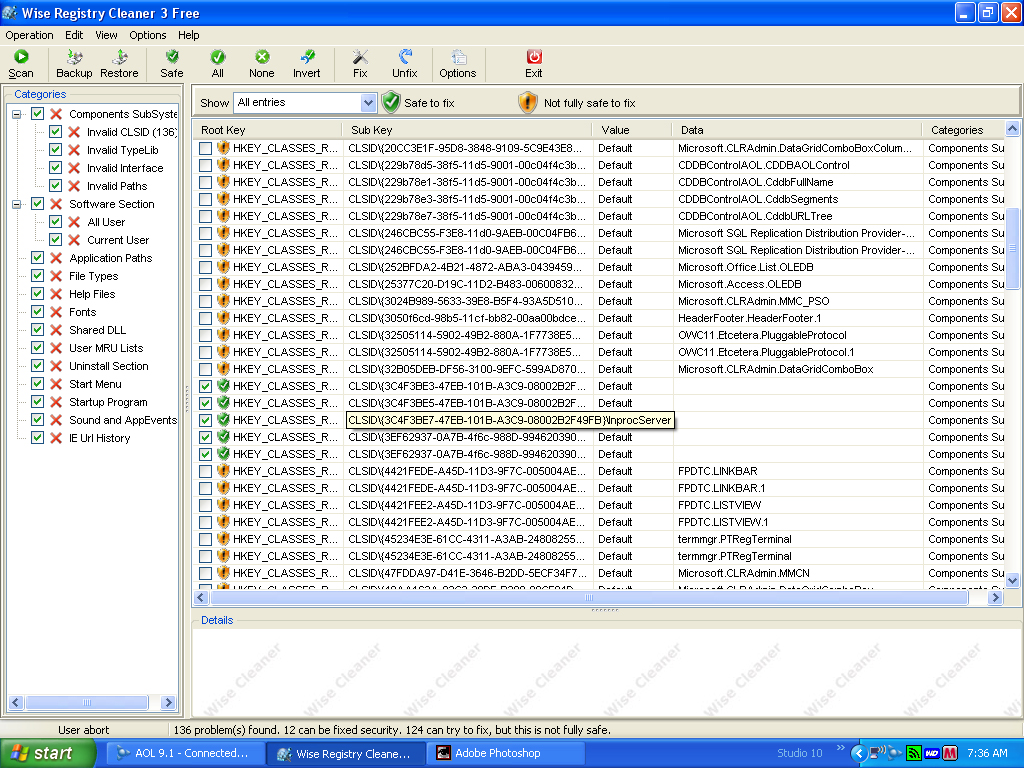Viewport: 1024px width, 768px height.
Task: Switch to Adobe Photoshop from the taskbar
Action: click(x=505, y=753)
